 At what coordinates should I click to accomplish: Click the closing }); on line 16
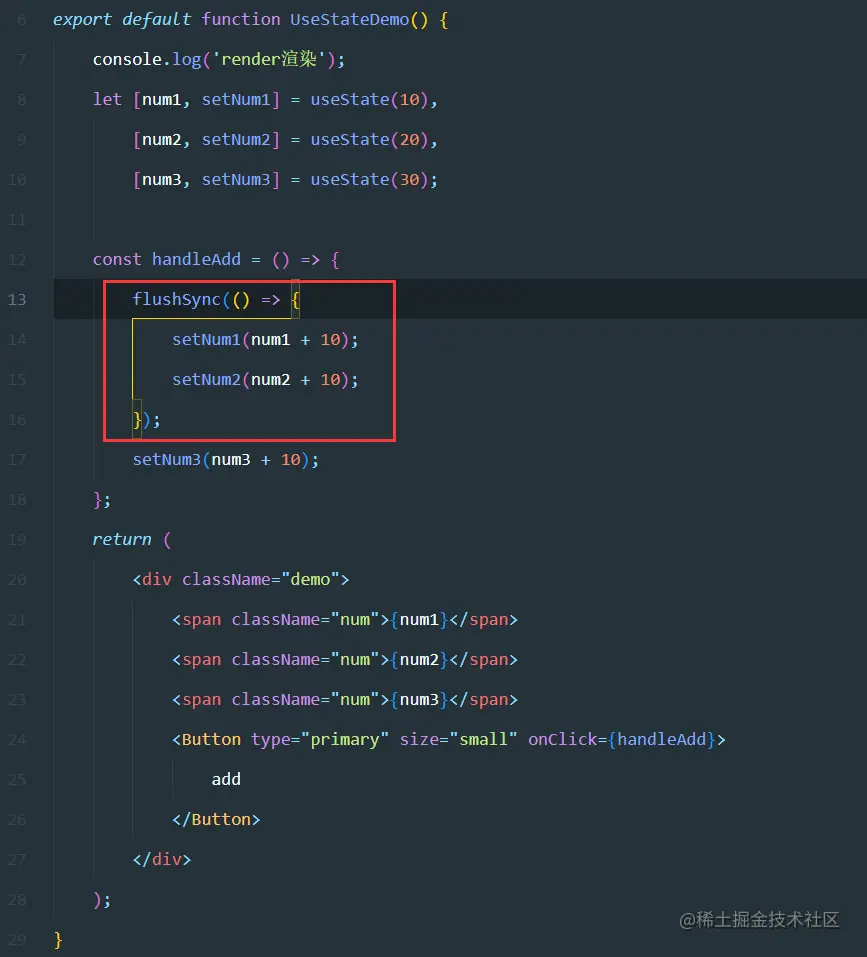pyautogui.click(x=146, y=420)
